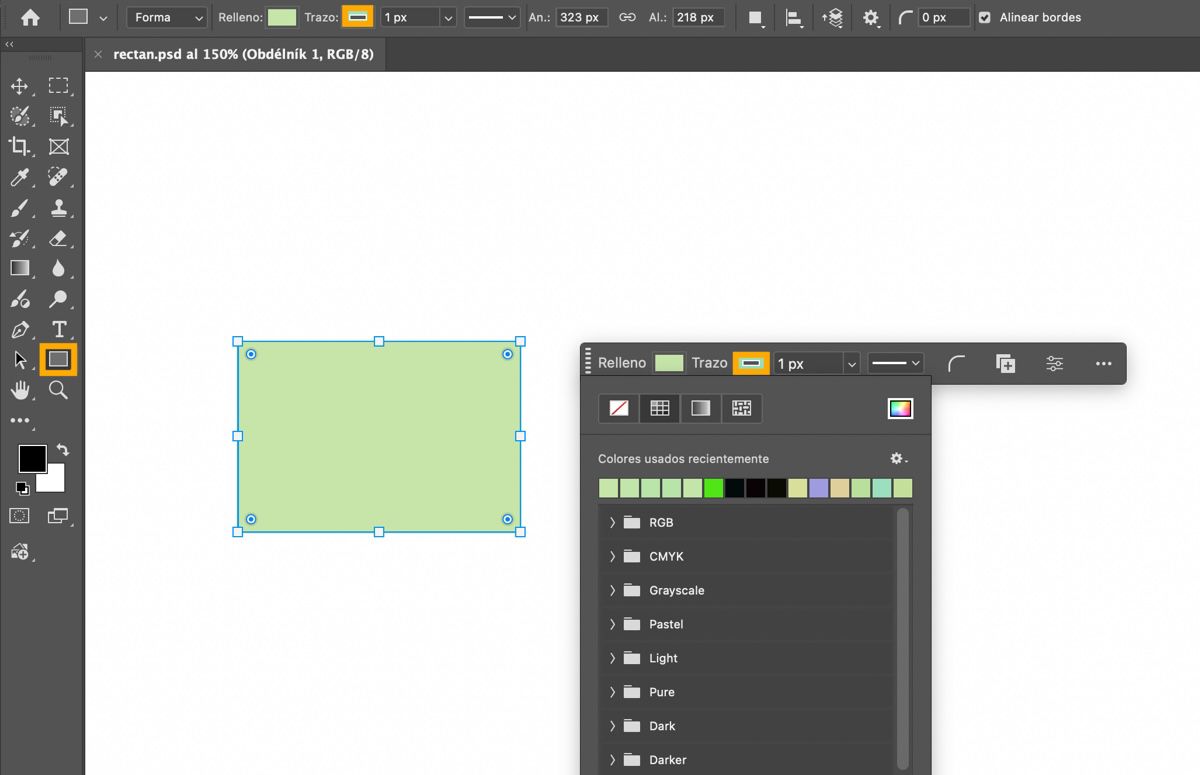Image resolution: width=1200 pixels, height=775 pixels.
Task: Select the Hand tool
Action: (20, 390)
